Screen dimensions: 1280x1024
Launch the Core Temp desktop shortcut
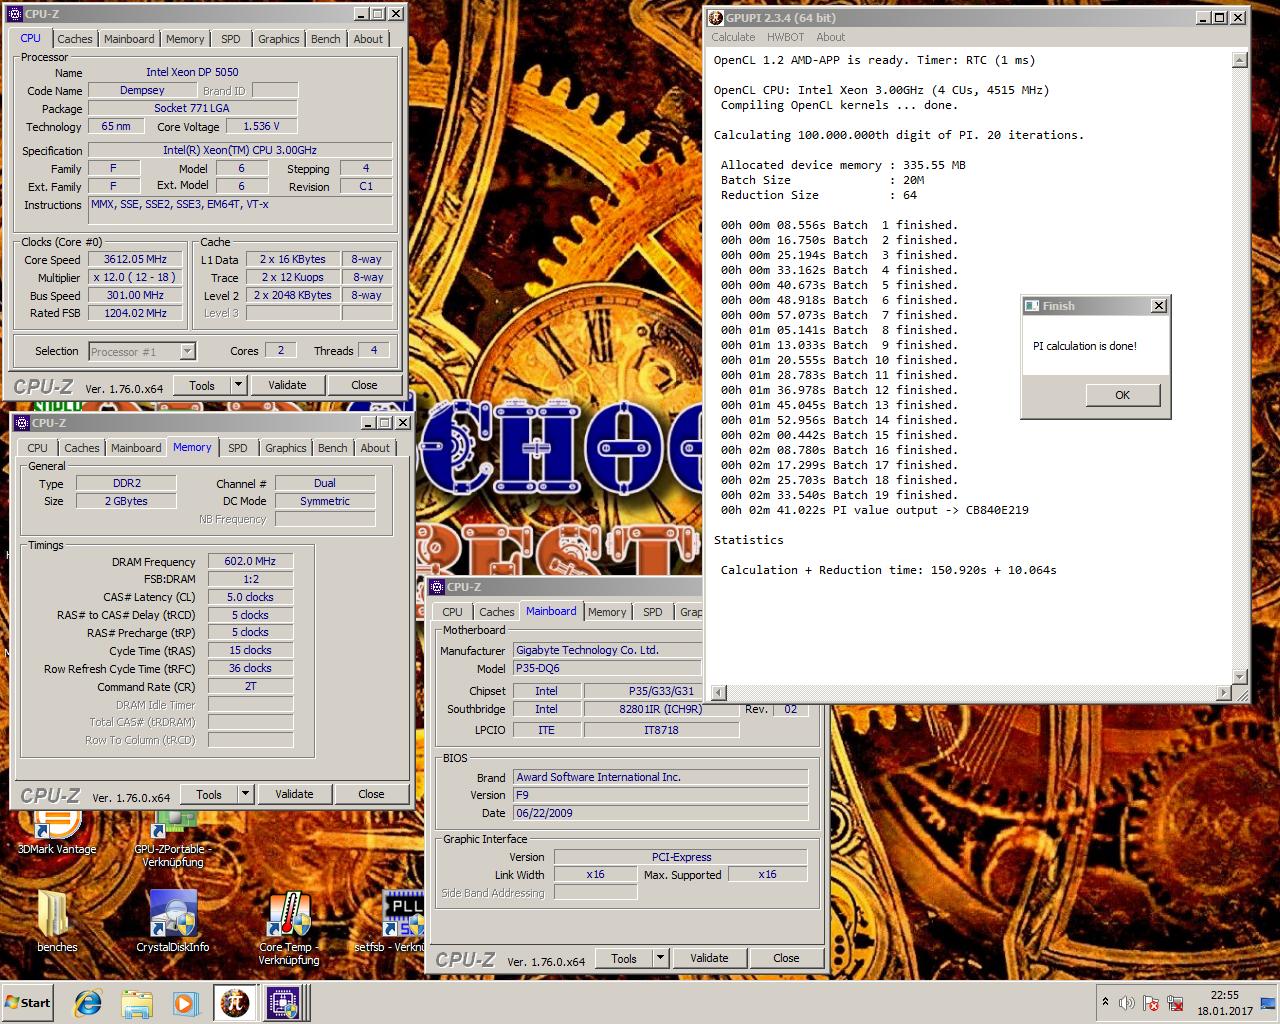tap(288, 927)
